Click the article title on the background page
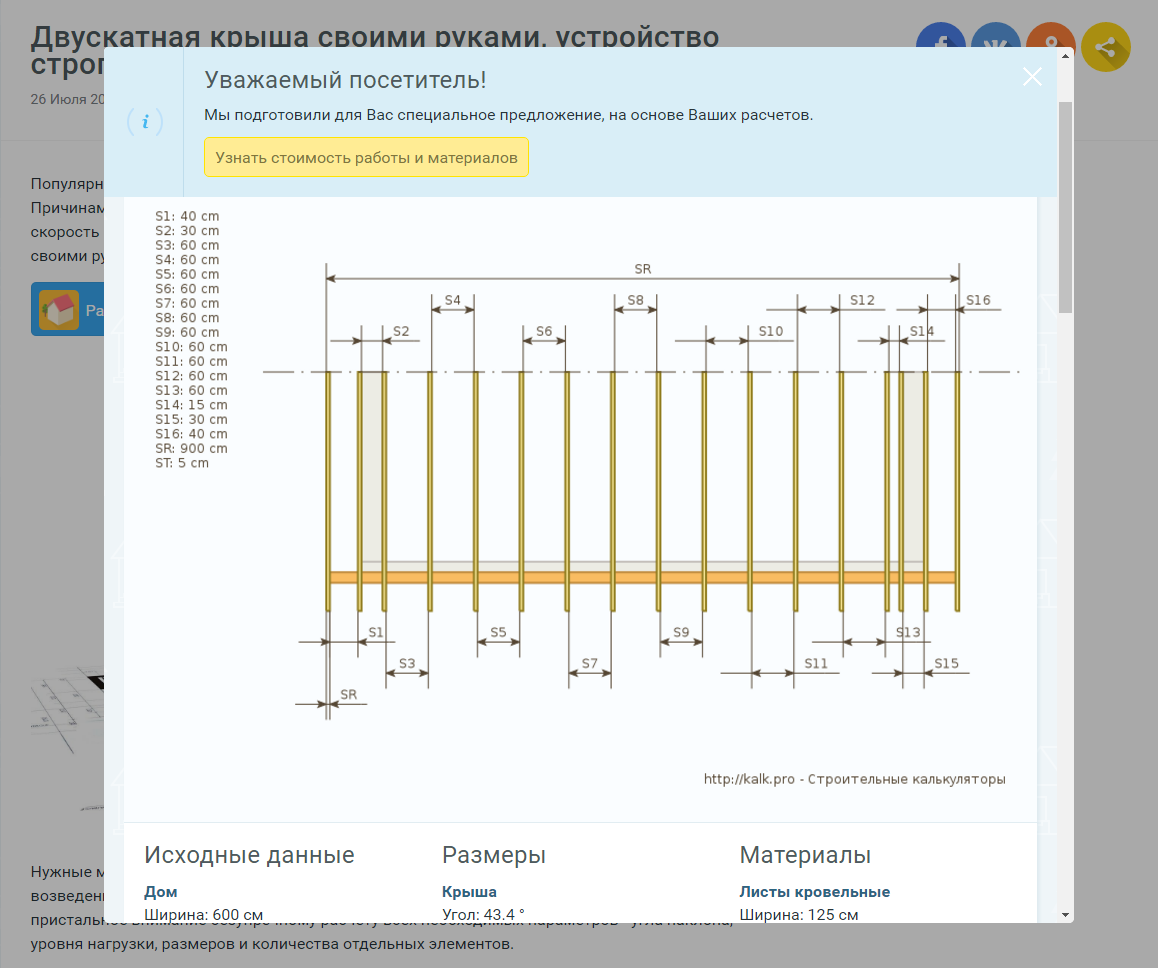The height and width of the screenshot is (968, 1158). point(374,50)
